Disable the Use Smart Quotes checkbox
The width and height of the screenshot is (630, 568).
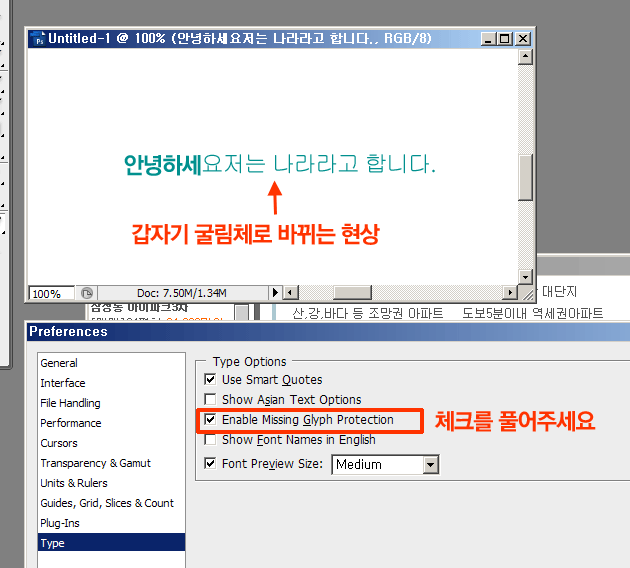click(210, 380)
